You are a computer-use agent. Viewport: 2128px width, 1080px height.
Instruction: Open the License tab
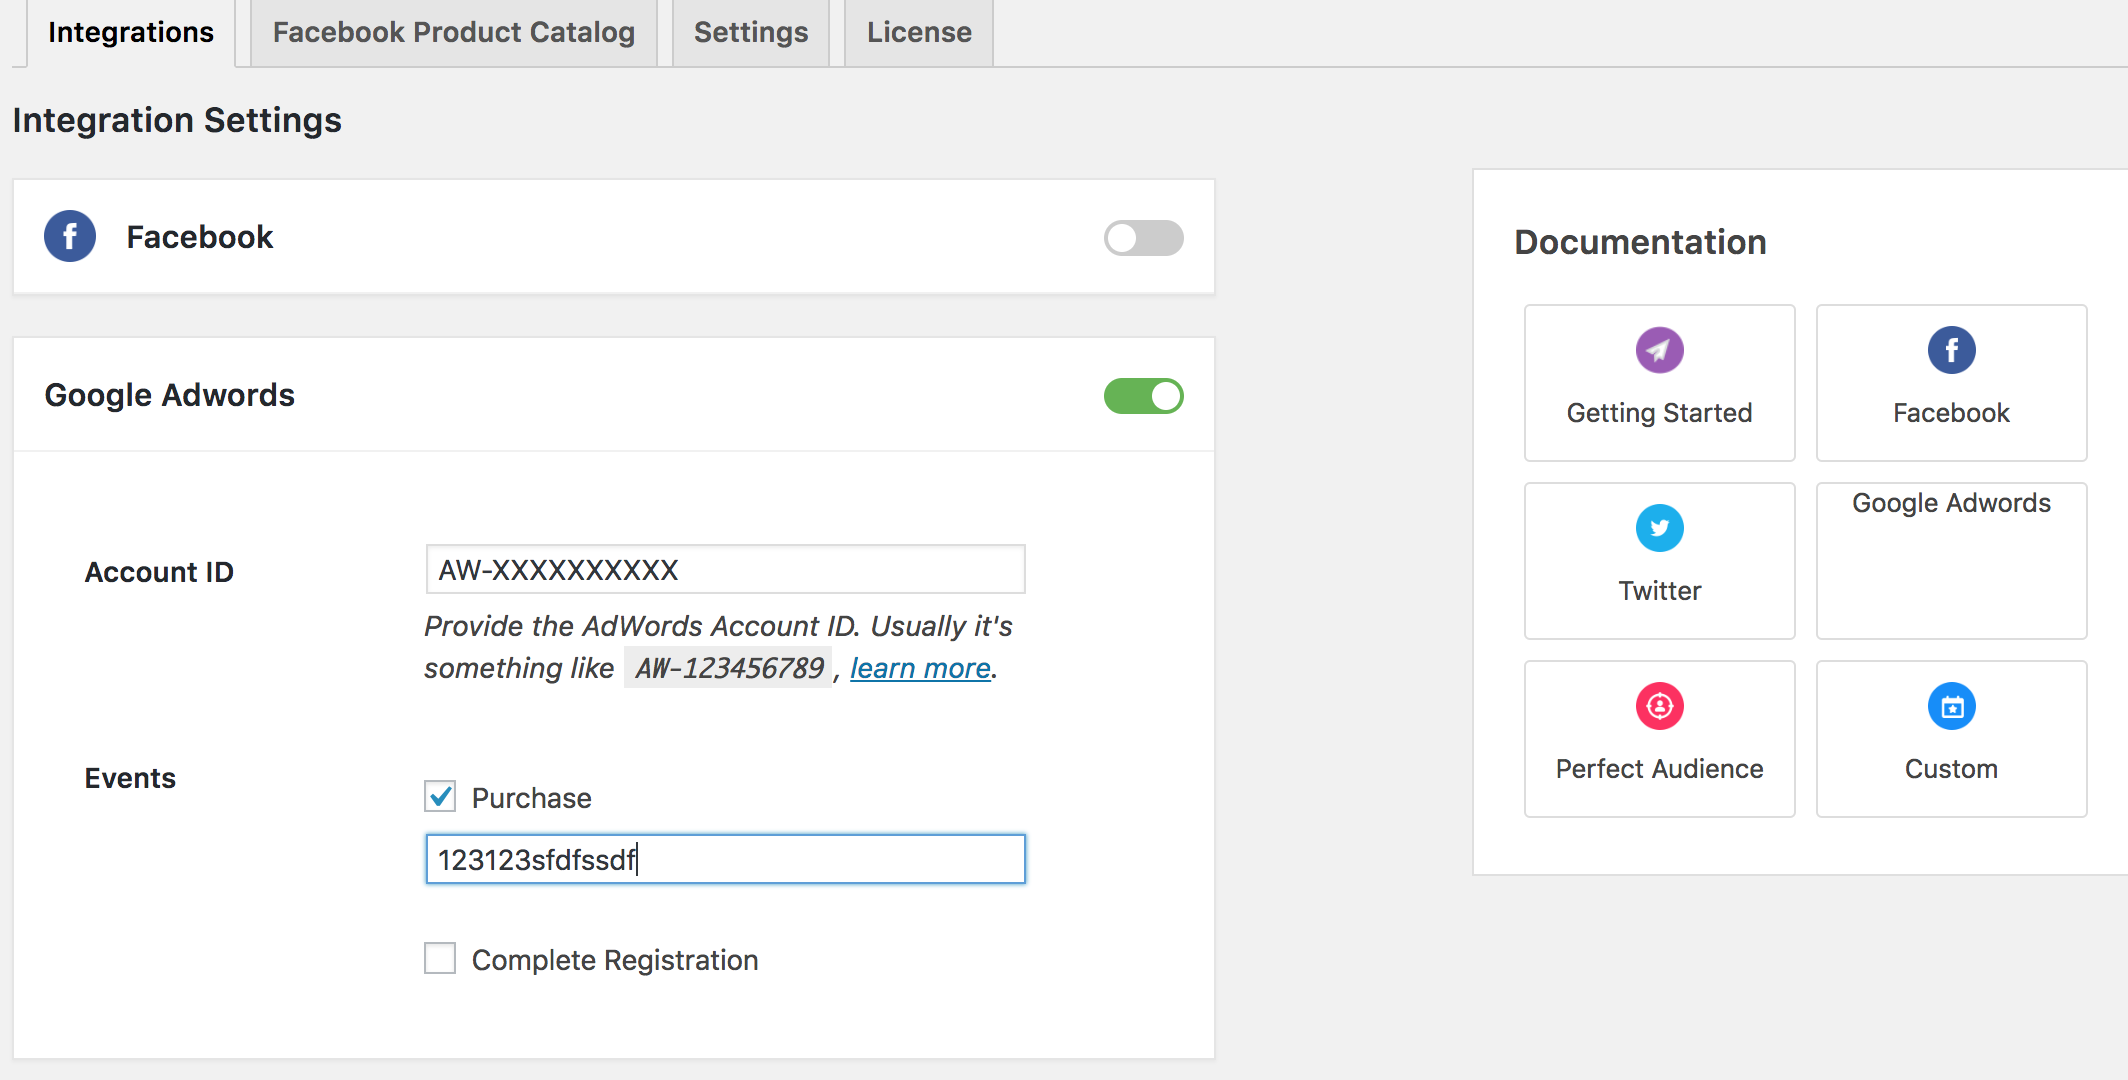[919, 32]
